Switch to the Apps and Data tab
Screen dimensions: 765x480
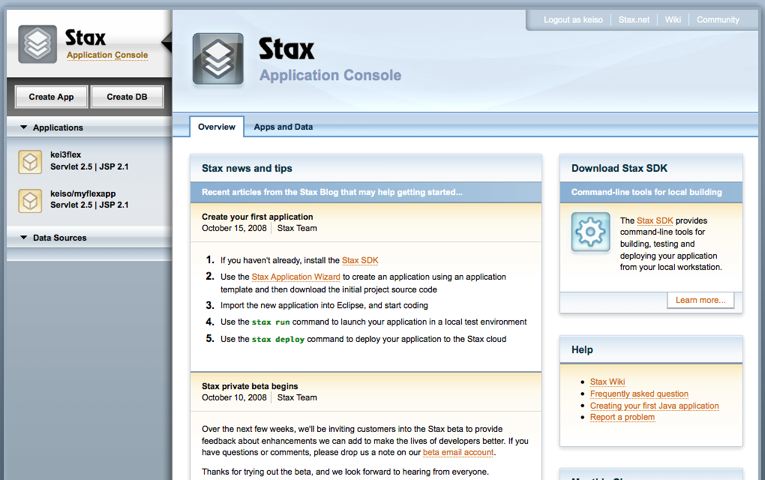click(283, 127)
